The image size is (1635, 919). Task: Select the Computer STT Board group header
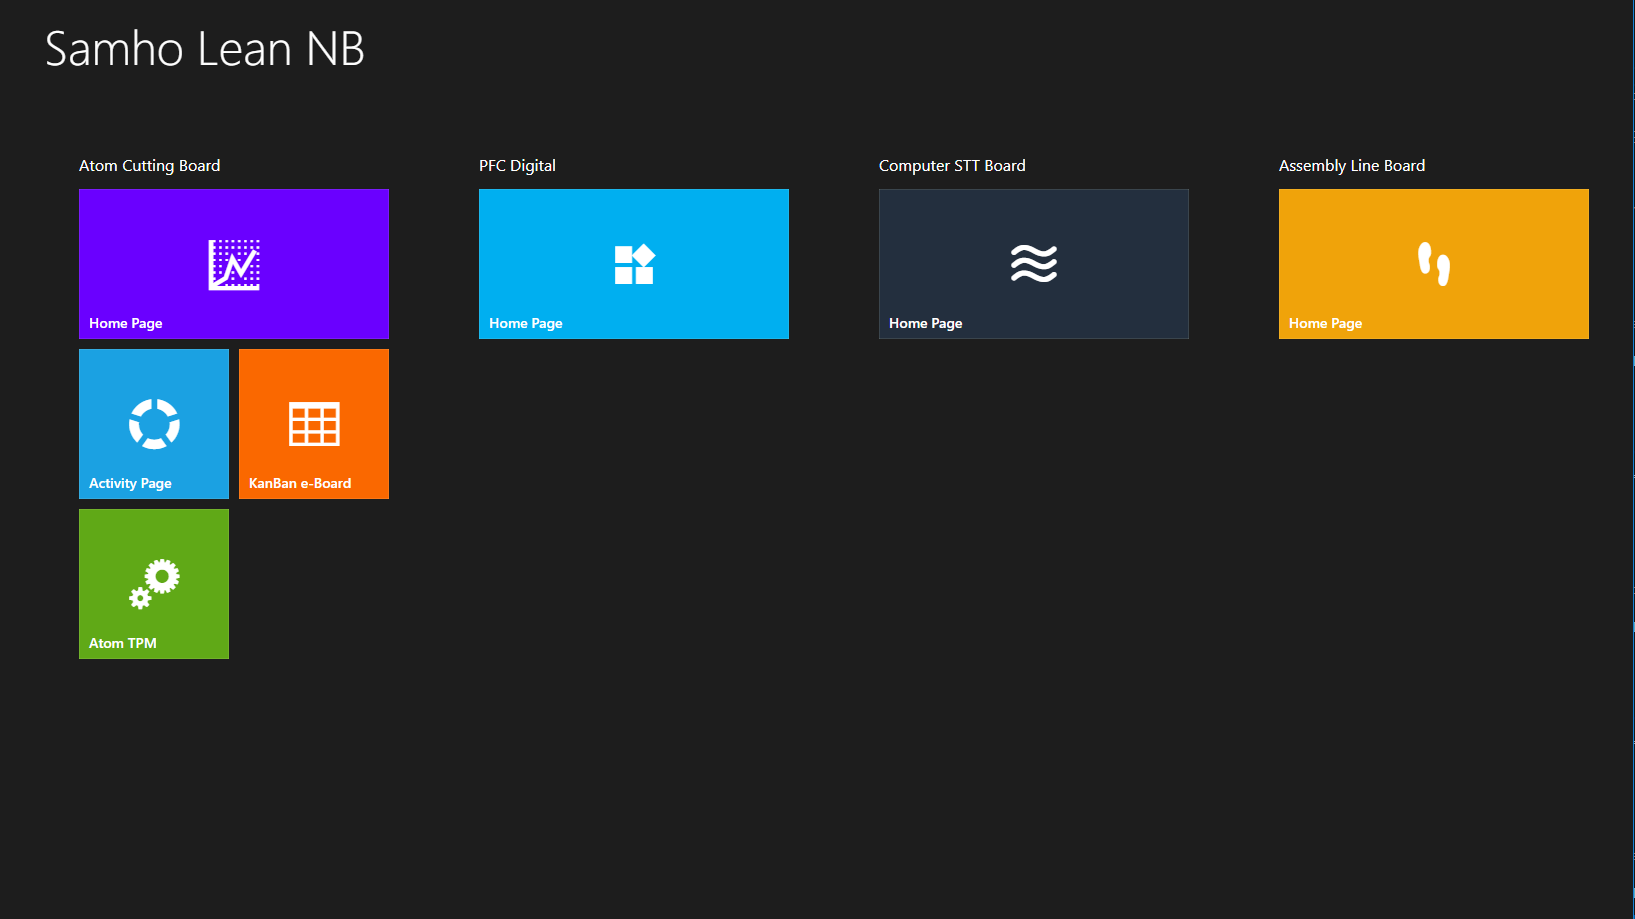952,166
